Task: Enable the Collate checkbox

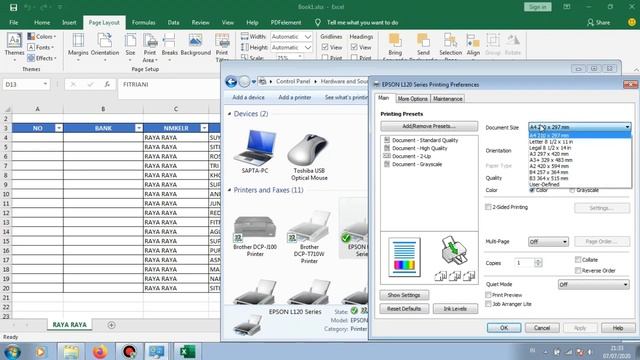Action: point(578,260)
